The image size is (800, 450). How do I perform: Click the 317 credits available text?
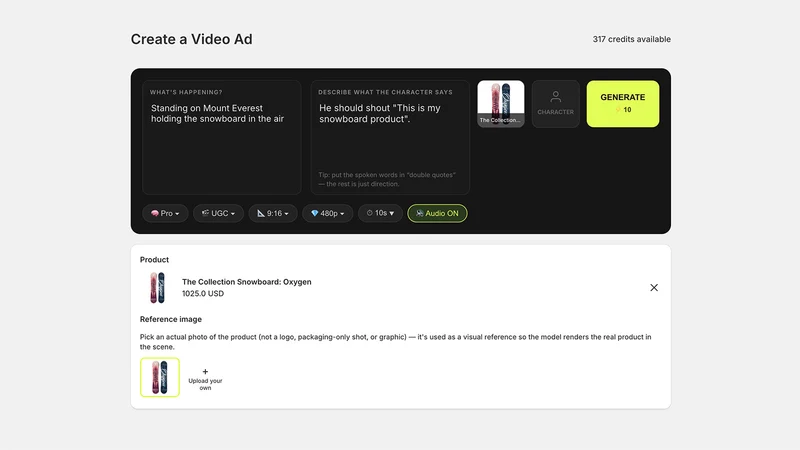tap(632, 39)
